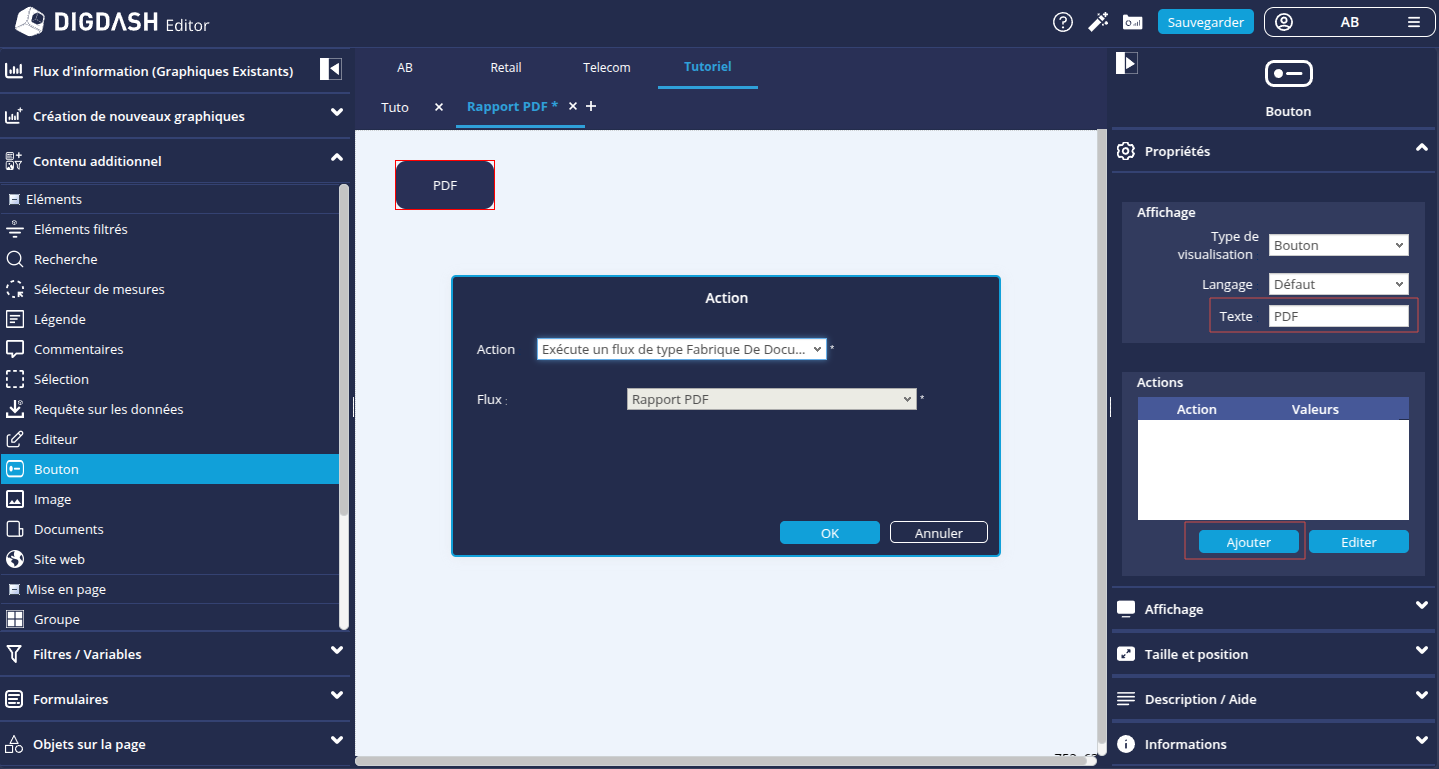Viewport: 1439px width, 769px height.
Task: Switch to the Retail tab
Action: (x=505, y=67)
